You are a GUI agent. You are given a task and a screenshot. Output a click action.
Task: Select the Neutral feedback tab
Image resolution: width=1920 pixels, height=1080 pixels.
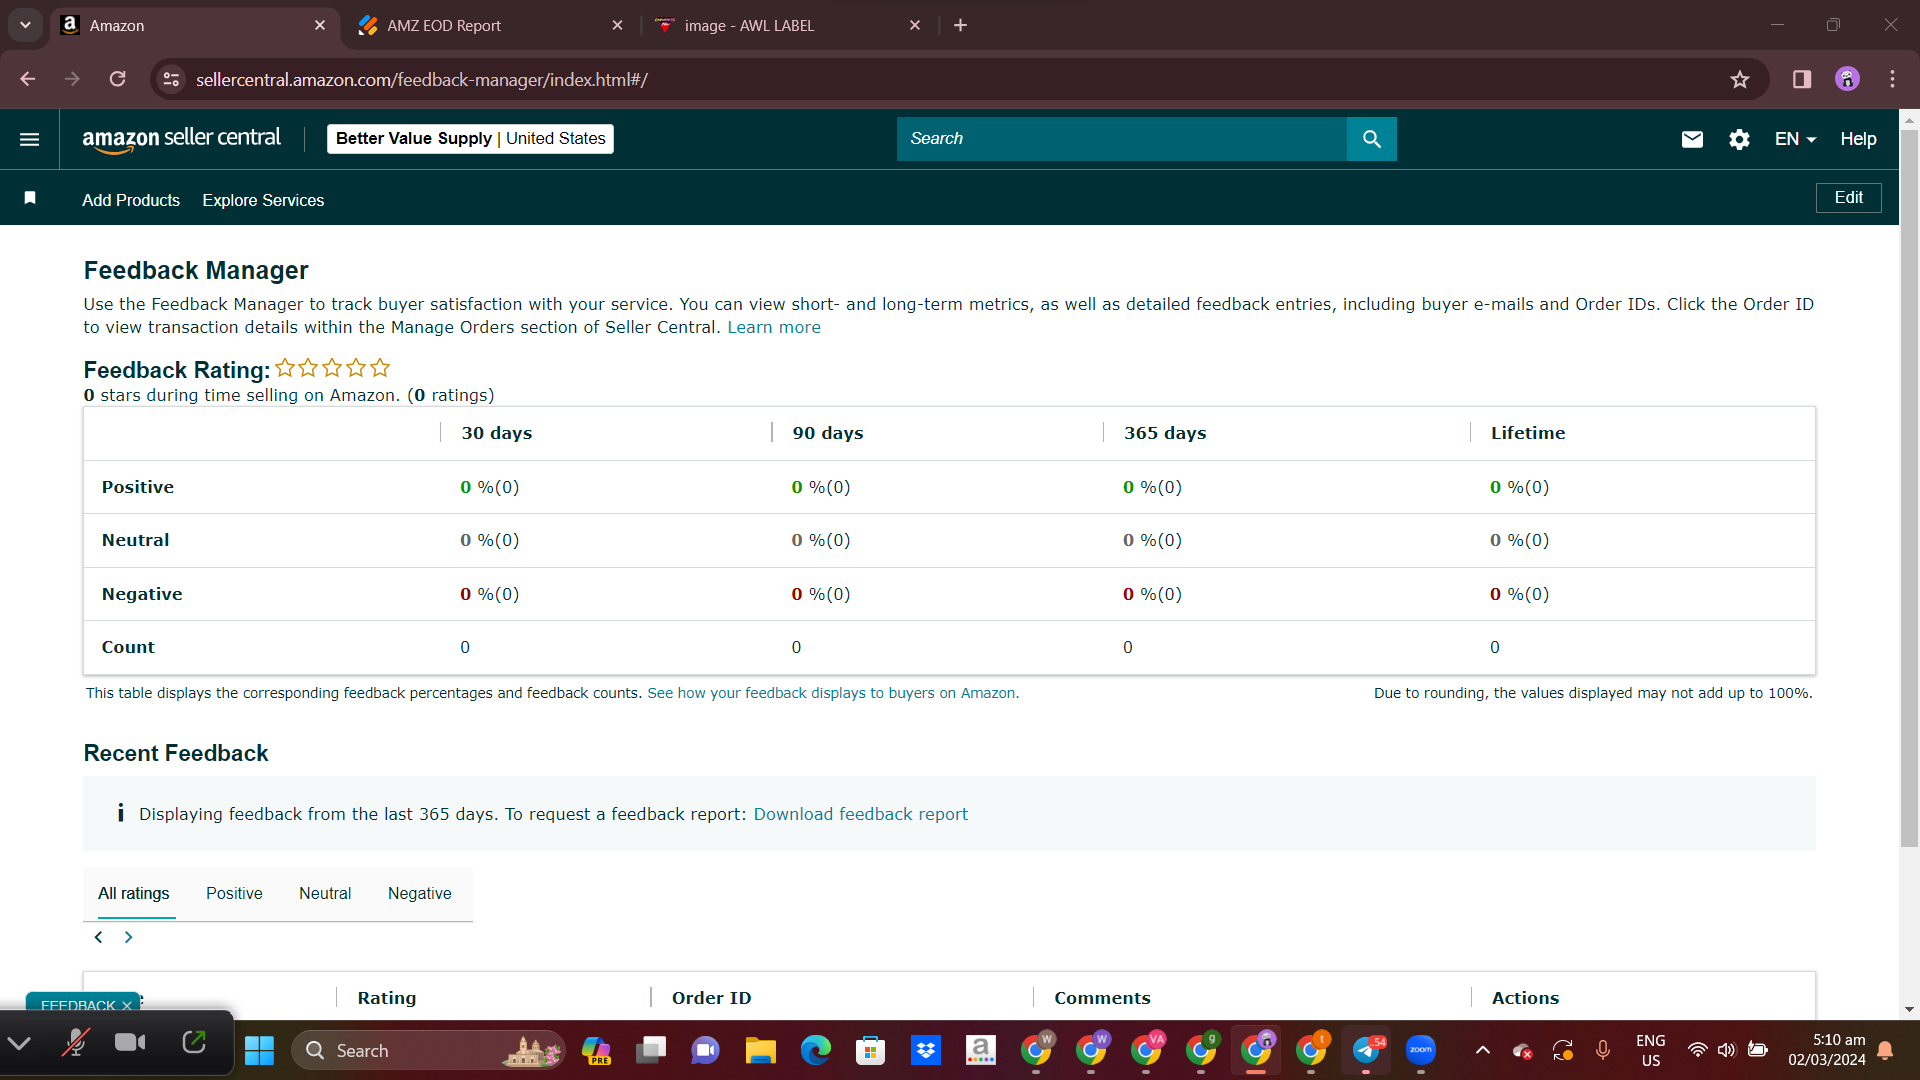pyautogui.click(x=325, y=893)
